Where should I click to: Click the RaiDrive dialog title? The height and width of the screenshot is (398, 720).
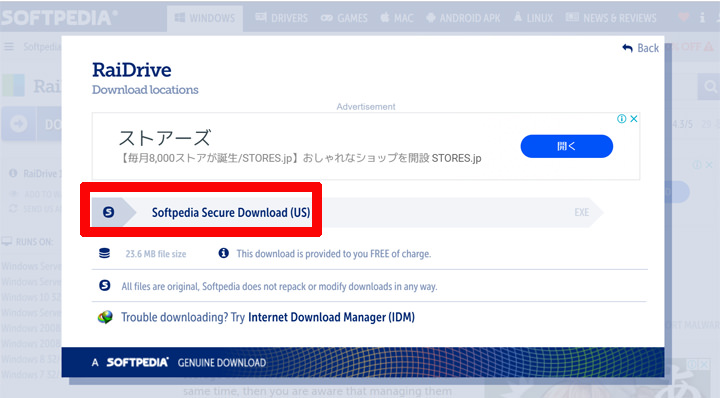pyautogui.click(x=132, y=70)
